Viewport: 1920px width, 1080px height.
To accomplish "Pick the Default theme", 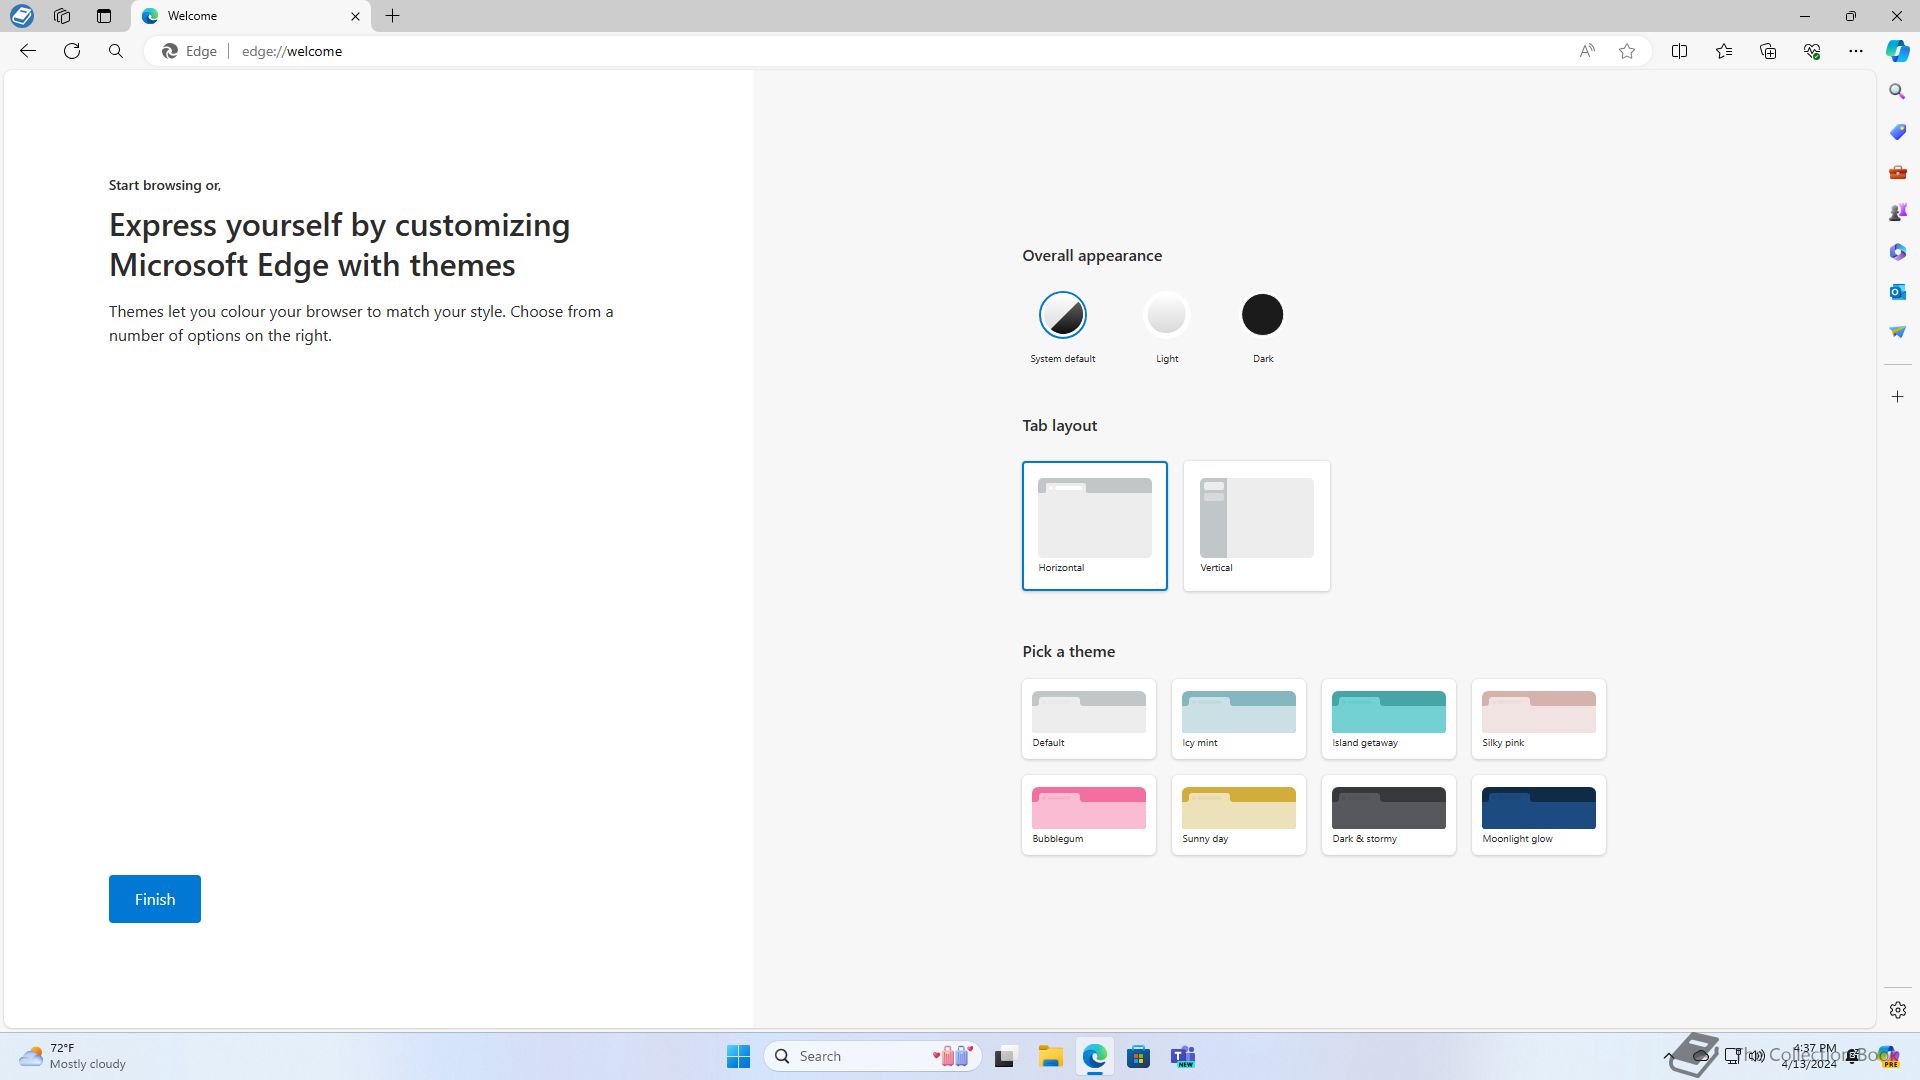I will coord(1088,719).
